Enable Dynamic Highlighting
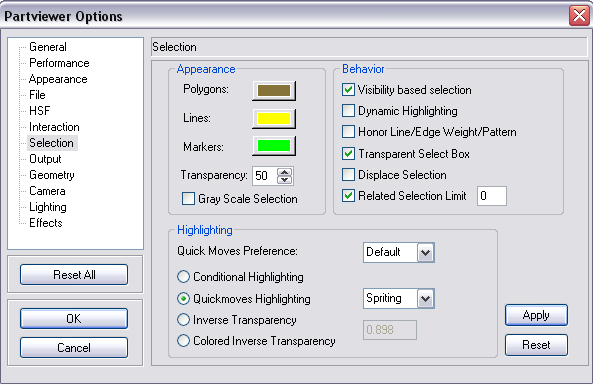593x385 pixels. pos(348,111)
